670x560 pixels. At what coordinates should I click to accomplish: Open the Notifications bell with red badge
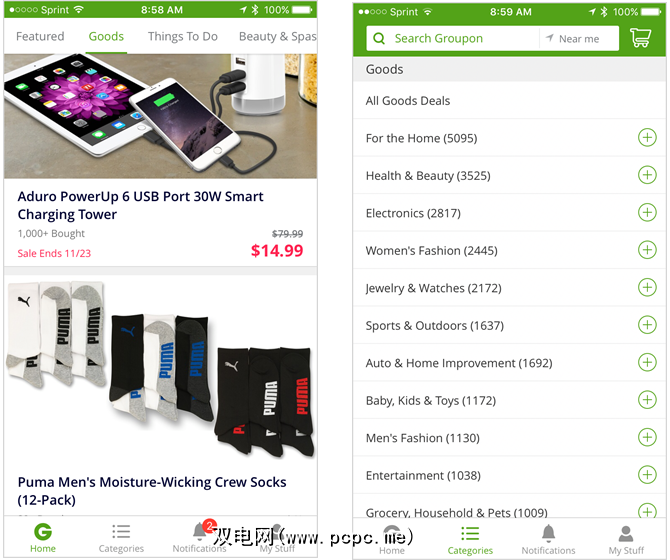tap(200, 531)
